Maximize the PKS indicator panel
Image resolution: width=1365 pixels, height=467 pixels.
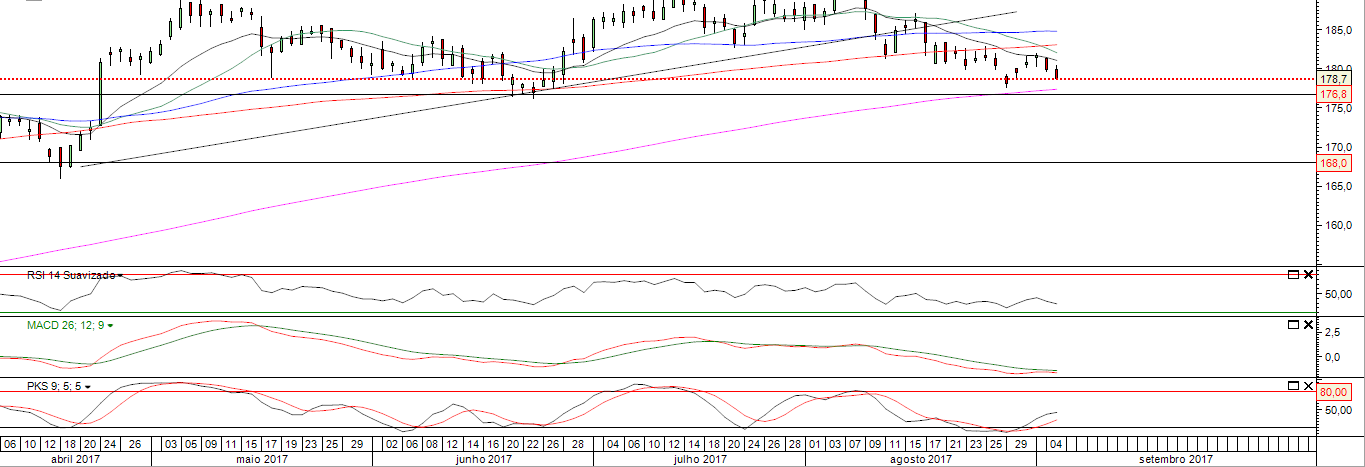pyautogui.click(x=1292, y=385)
